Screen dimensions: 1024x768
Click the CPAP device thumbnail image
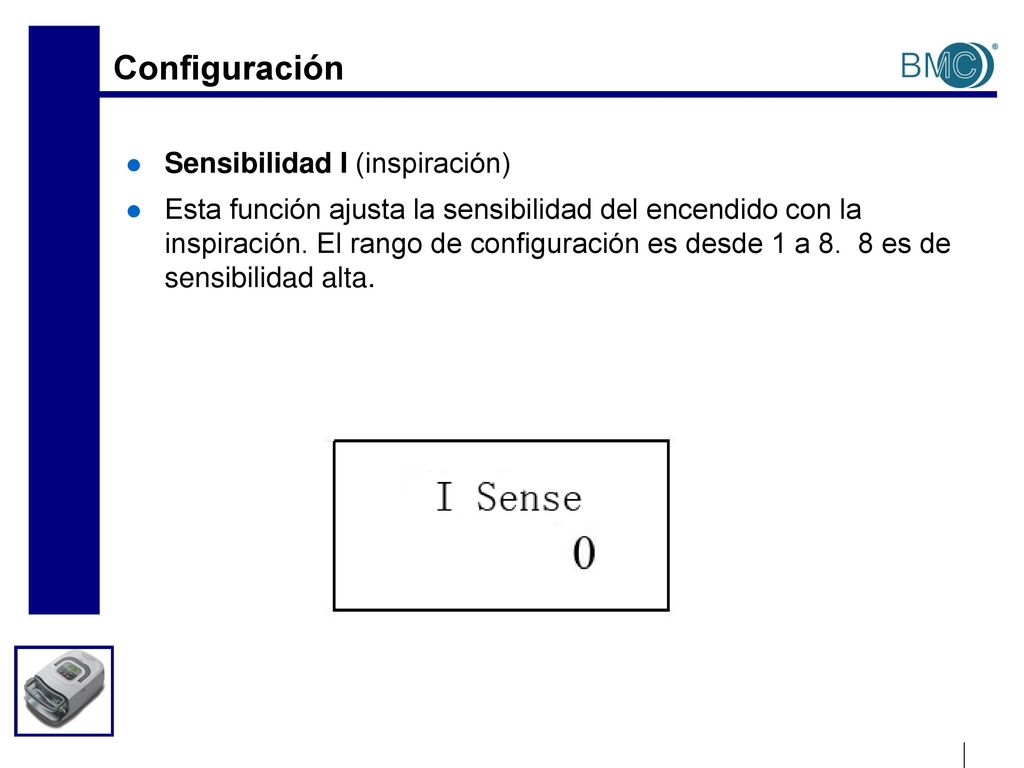(64, 691)
